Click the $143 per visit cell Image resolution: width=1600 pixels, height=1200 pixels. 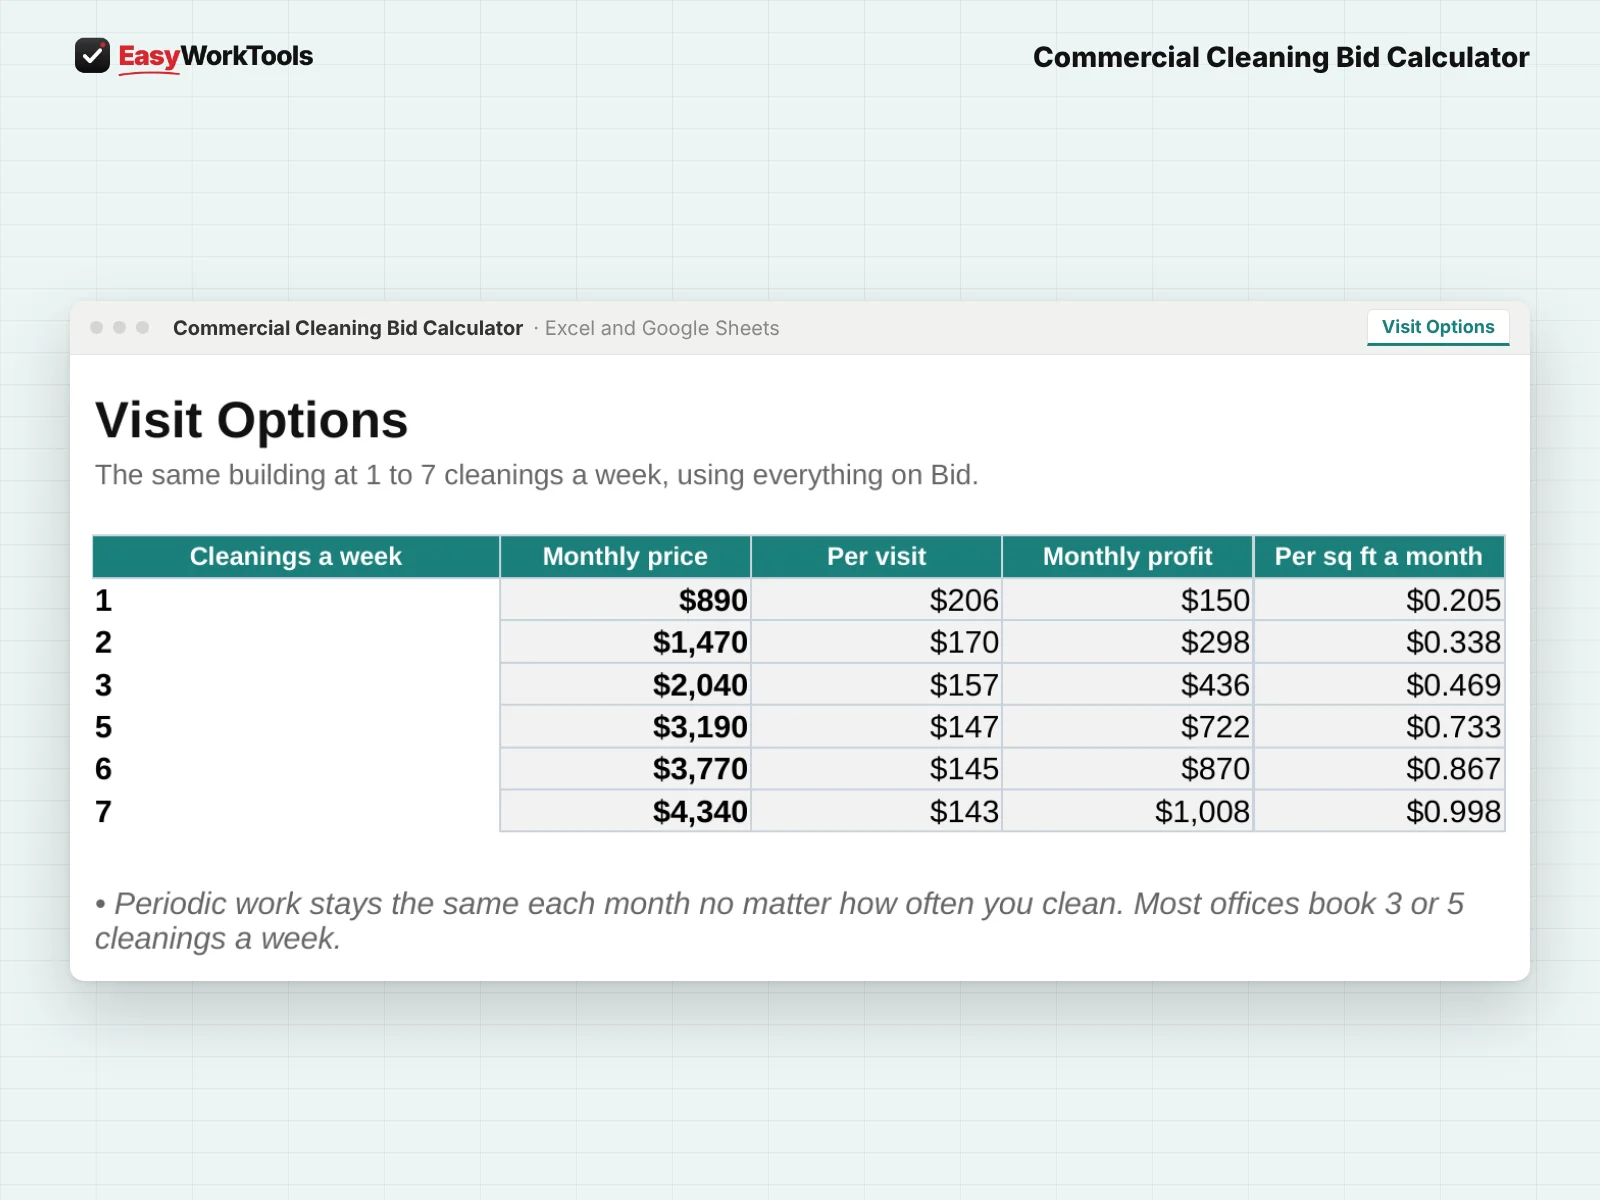coord(876,811)
